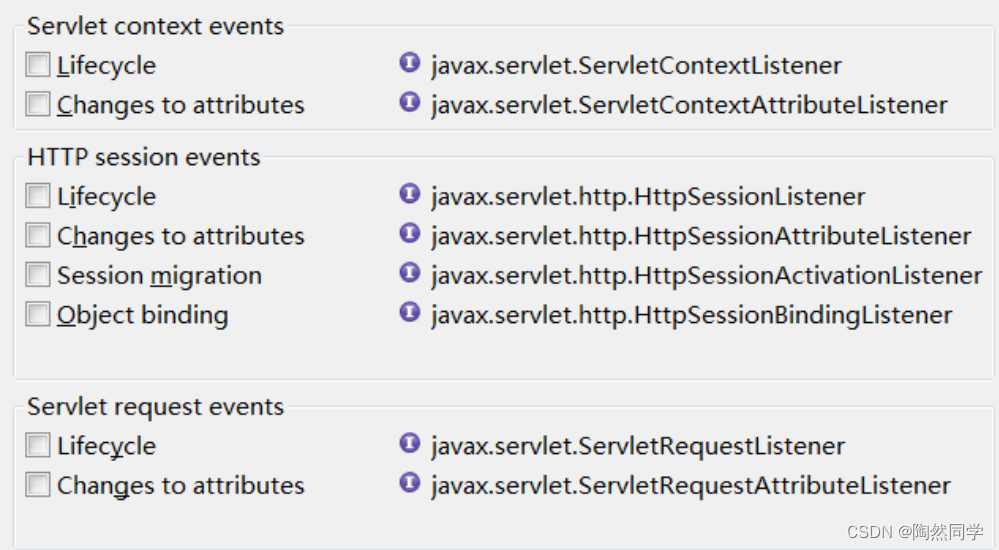
Task: Click interface icon beside ServletContextAttributeListener
Action: (x=410, y=102)
